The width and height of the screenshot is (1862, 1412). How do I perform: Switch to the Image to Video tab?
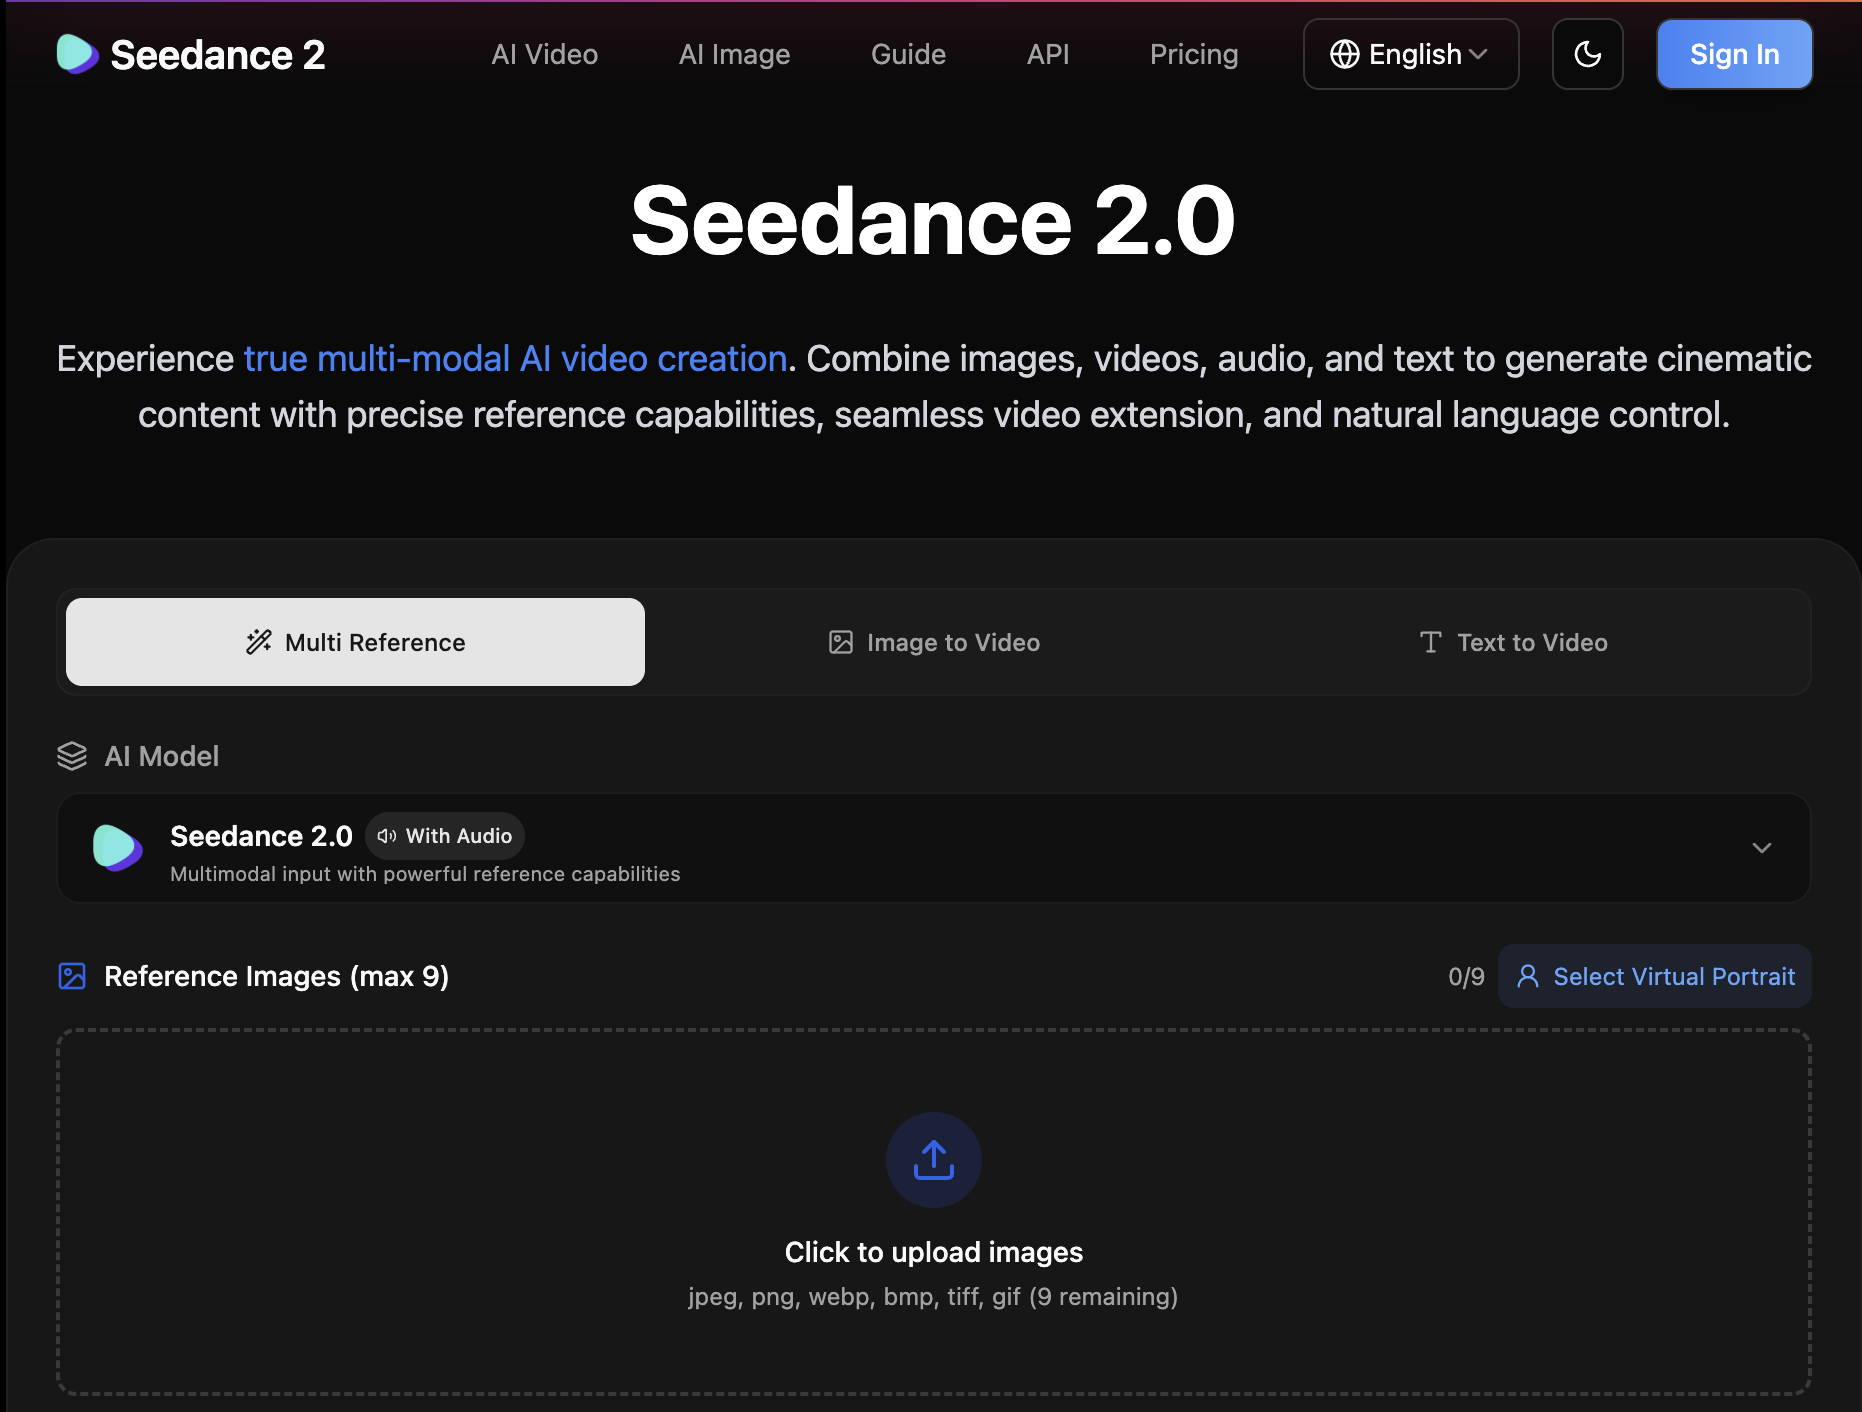tap(934, 642)
